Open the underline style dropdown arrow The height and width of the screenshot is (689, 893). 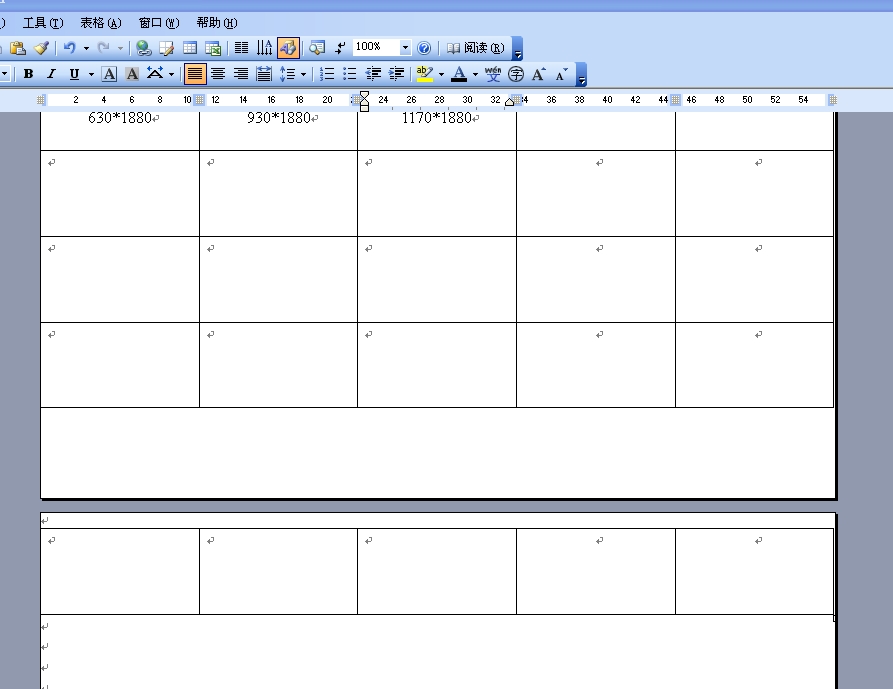click(91, 74)
